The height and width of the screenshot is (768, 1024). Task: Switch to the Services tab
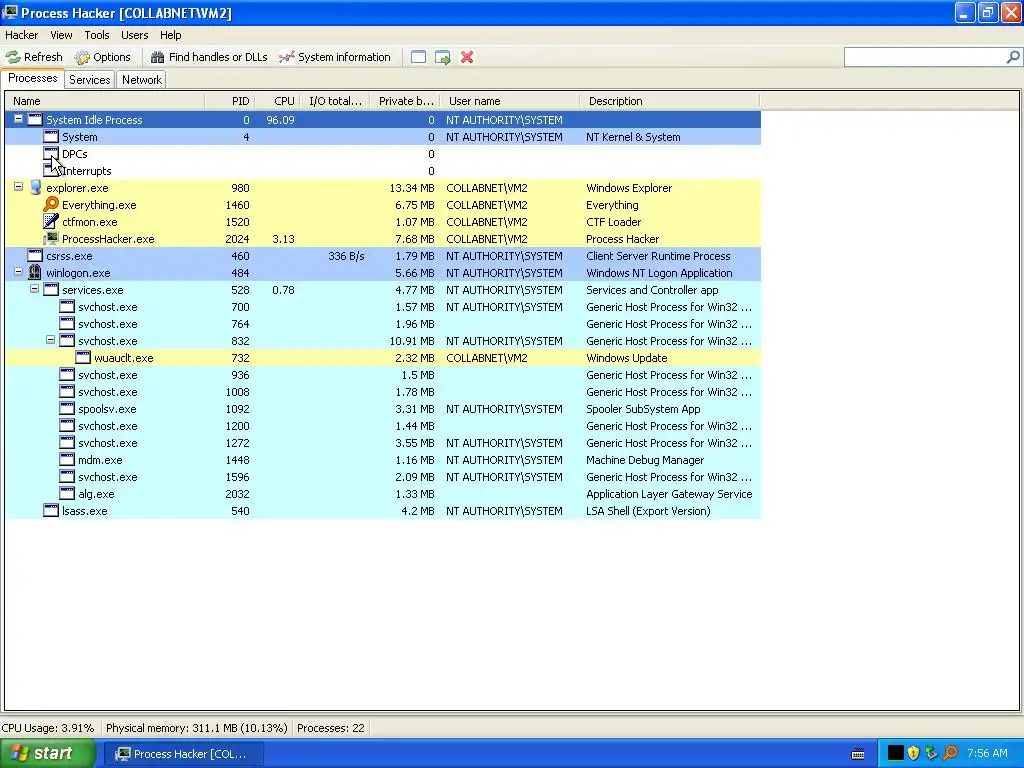pos(89,80)
